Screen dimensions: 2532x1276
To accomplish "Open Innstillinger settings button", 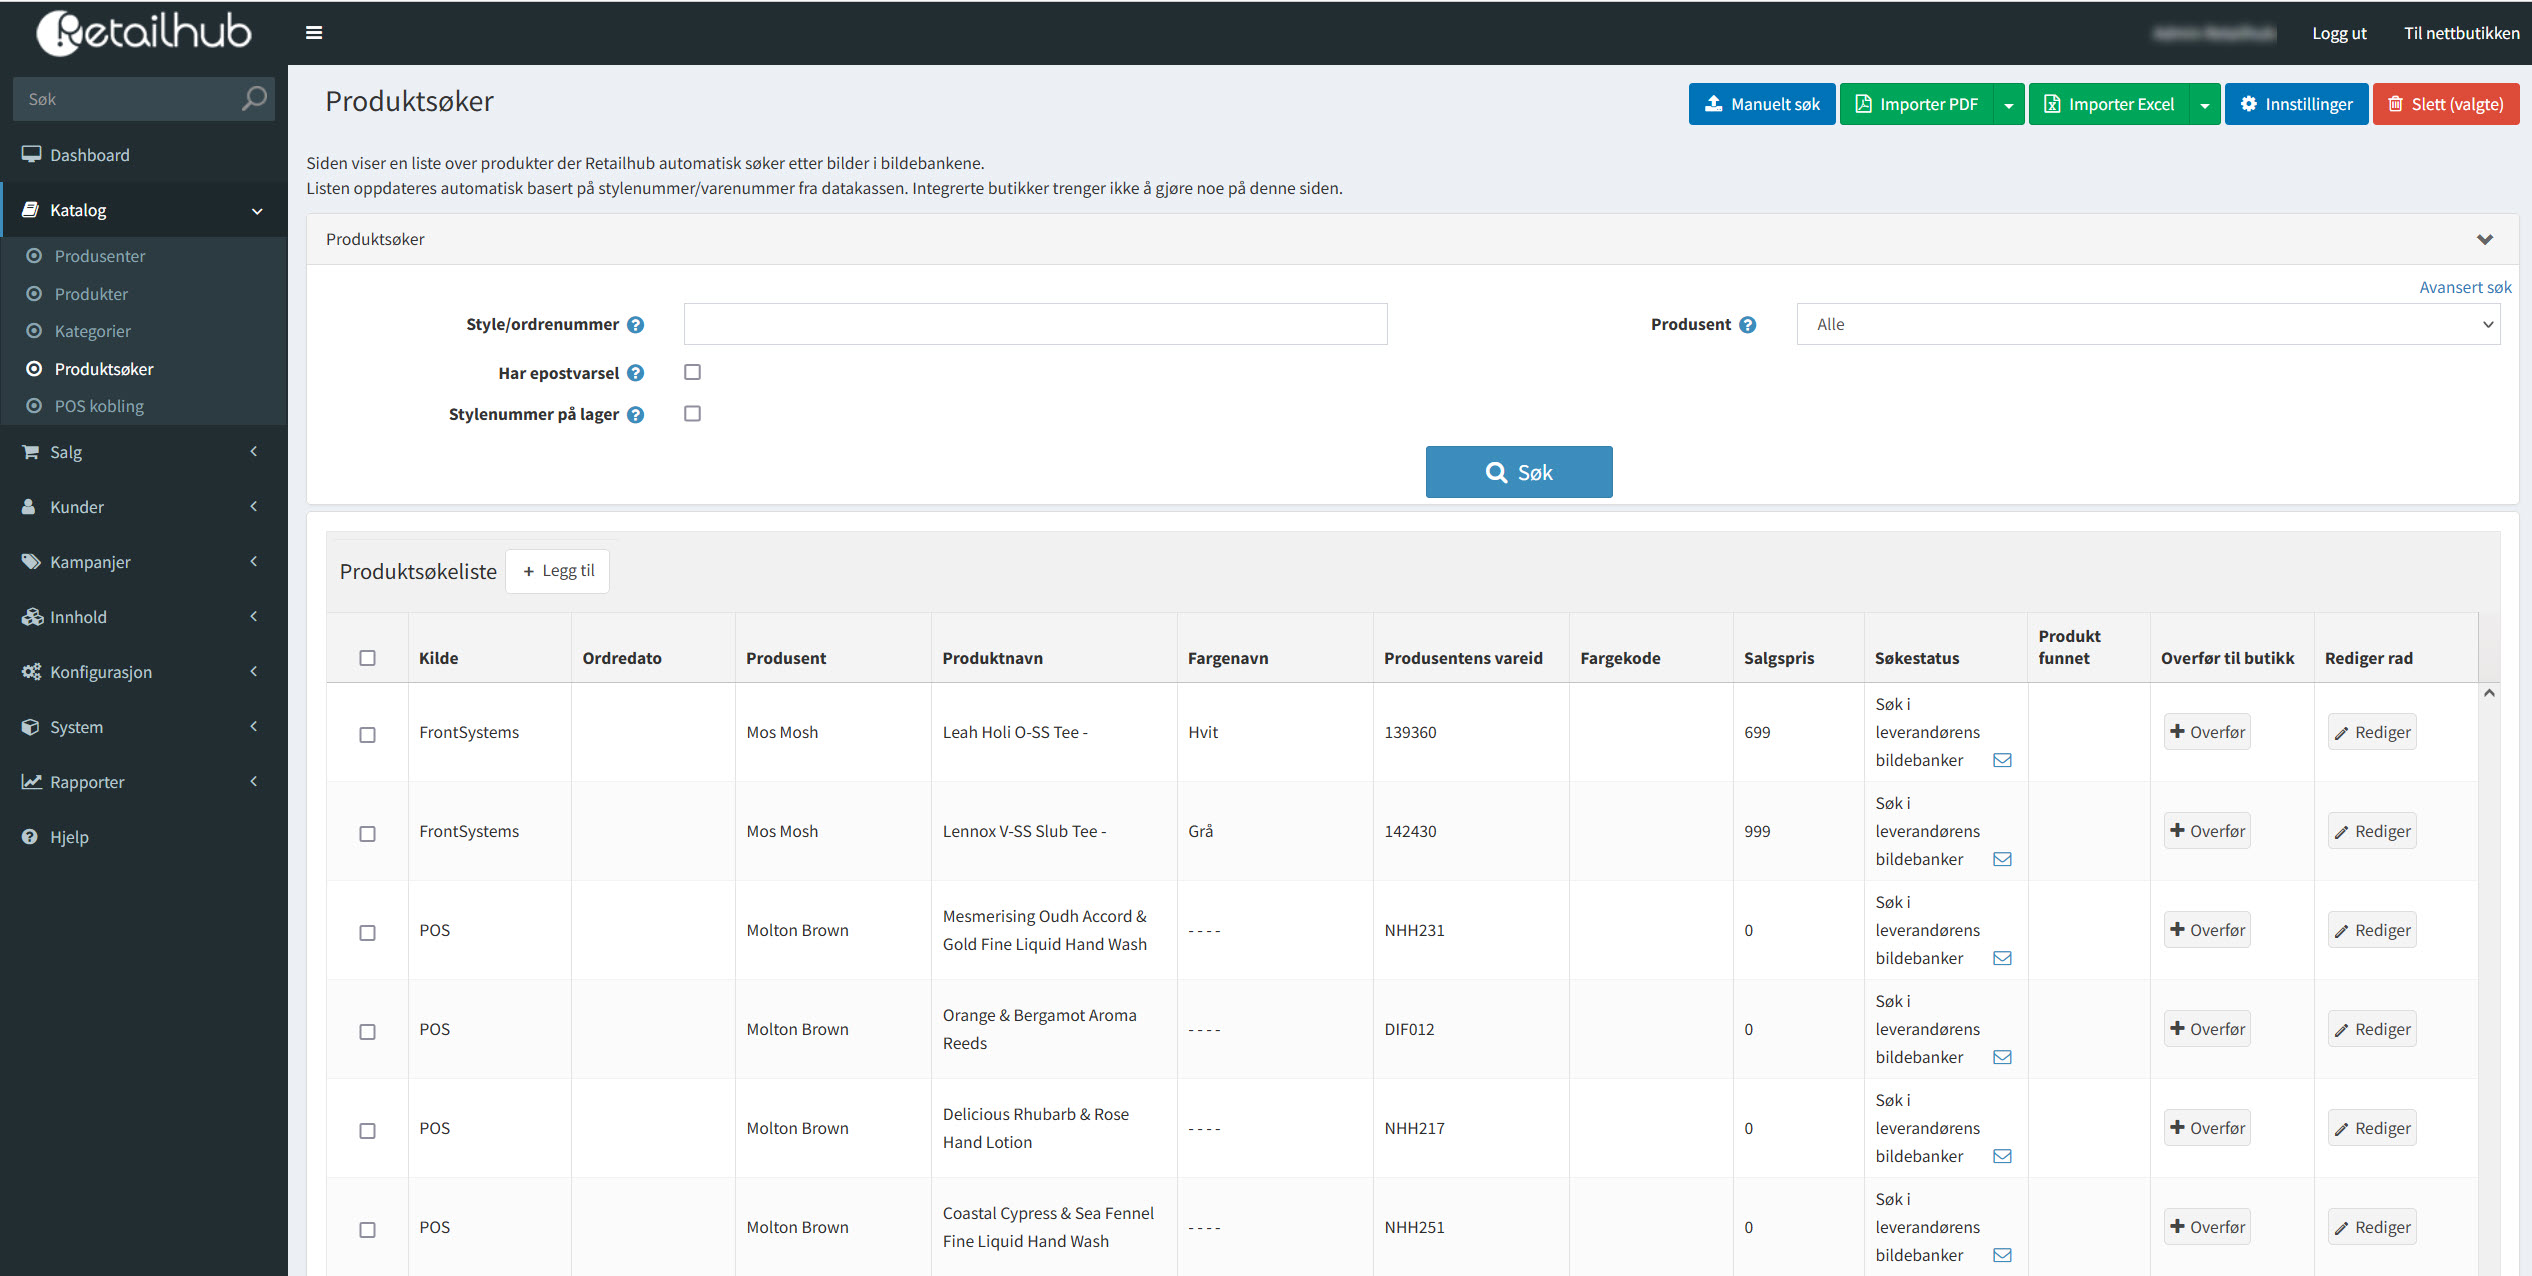I will coord(2296,104).
